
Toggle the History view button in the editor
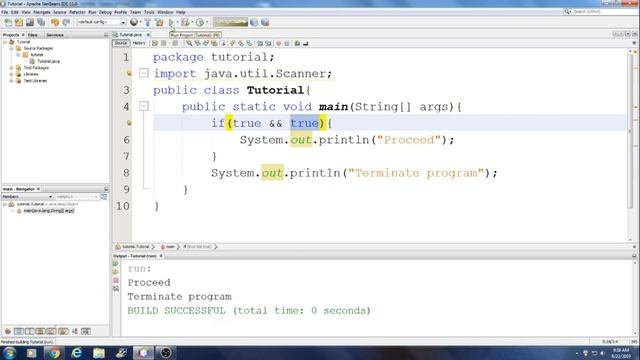[x=139, y=43]
